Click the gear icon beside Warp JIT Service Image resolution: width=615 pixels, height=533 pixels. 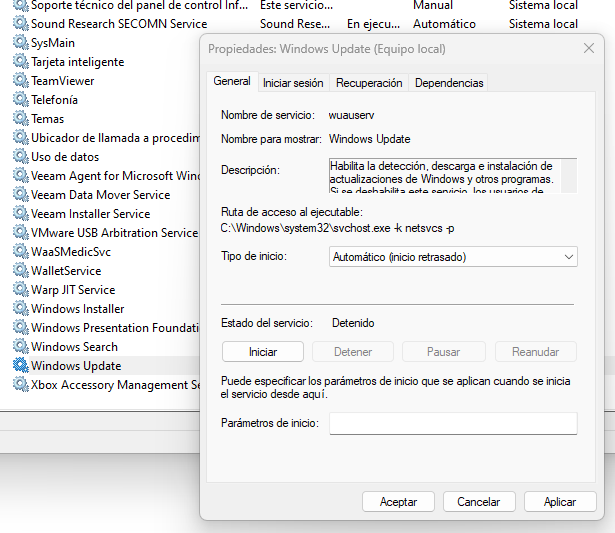21,289
